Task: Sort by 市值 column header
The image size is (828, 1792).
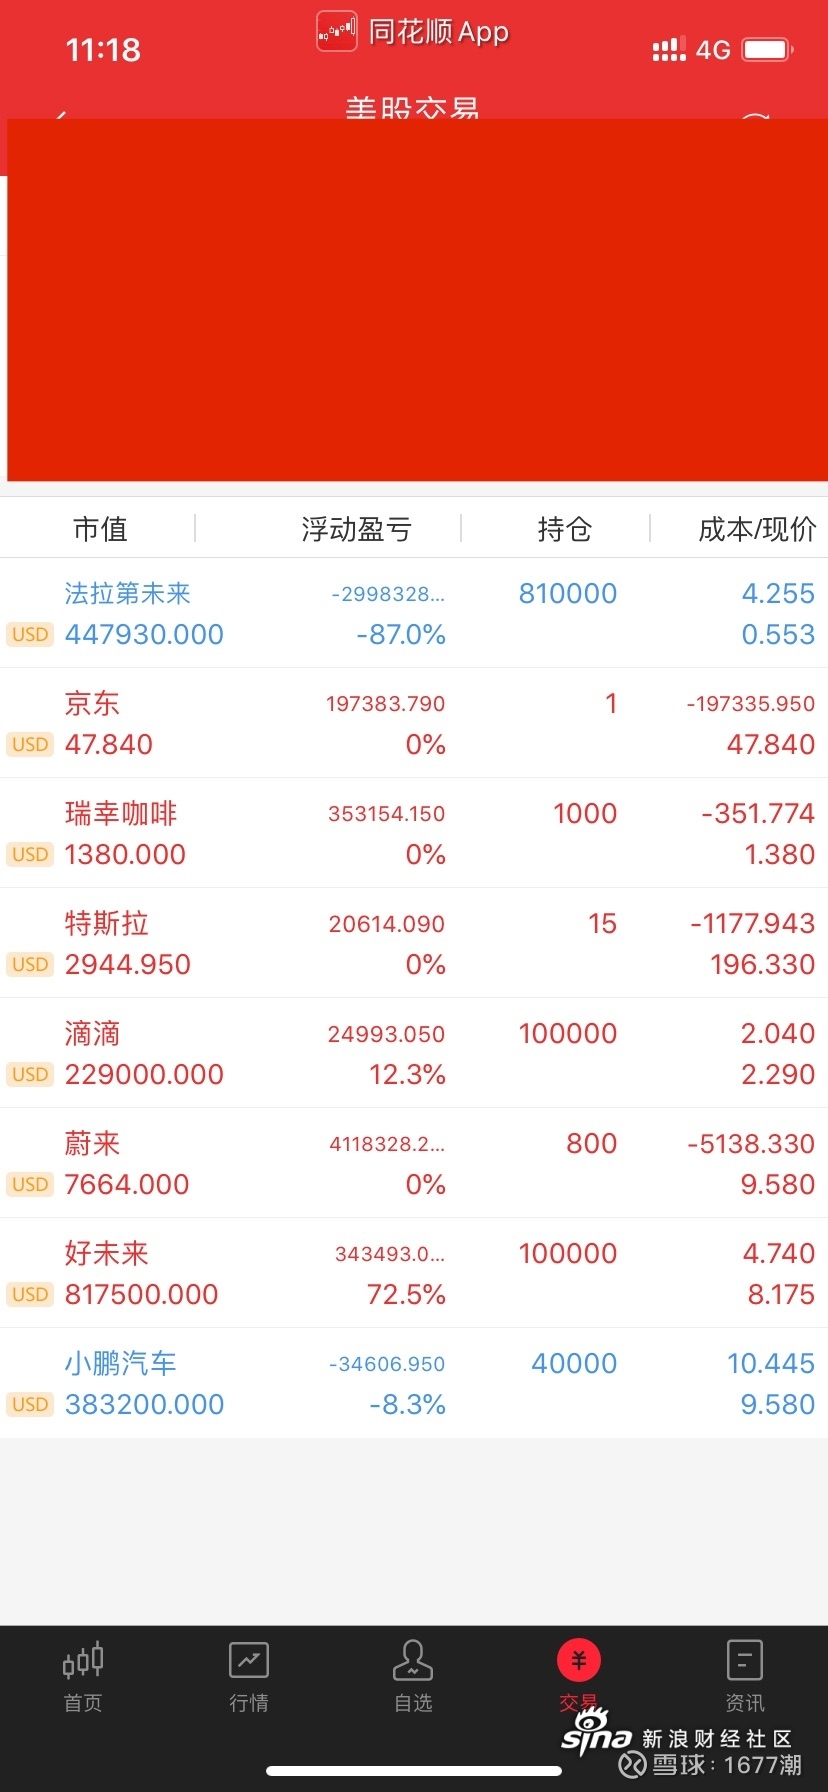Action: point(100,529)
